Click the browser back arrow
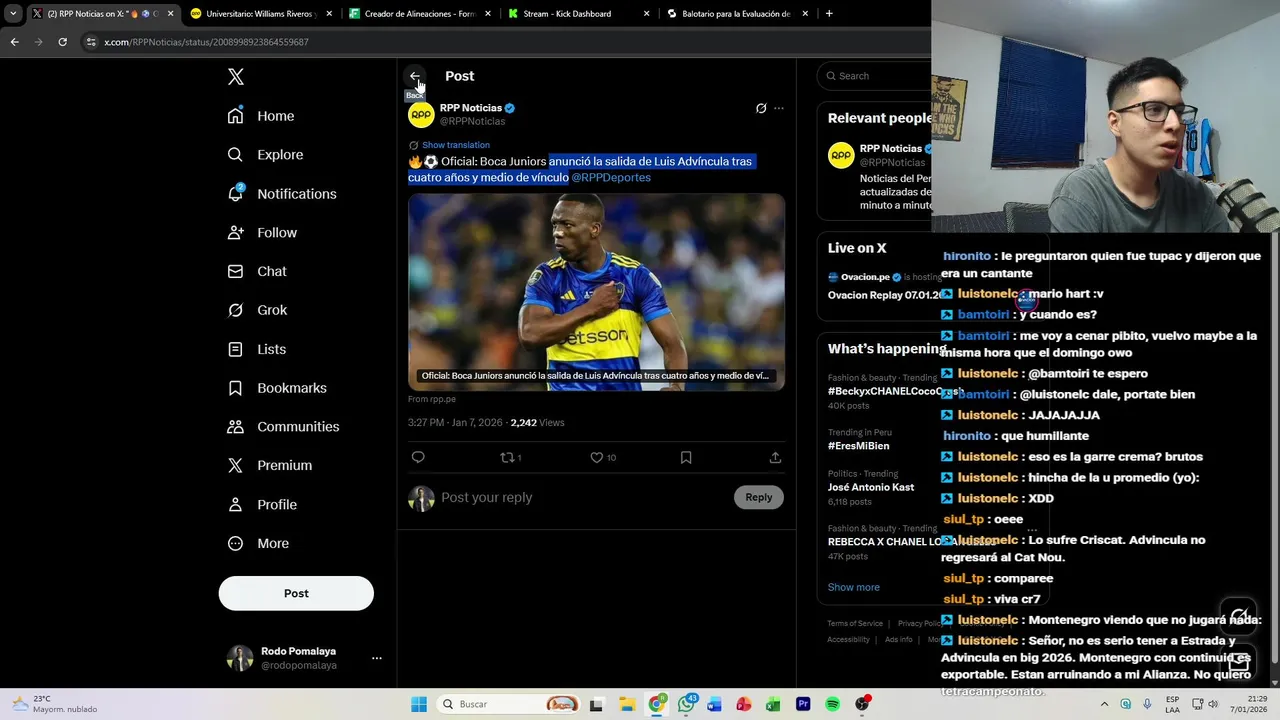 [14, 42]
